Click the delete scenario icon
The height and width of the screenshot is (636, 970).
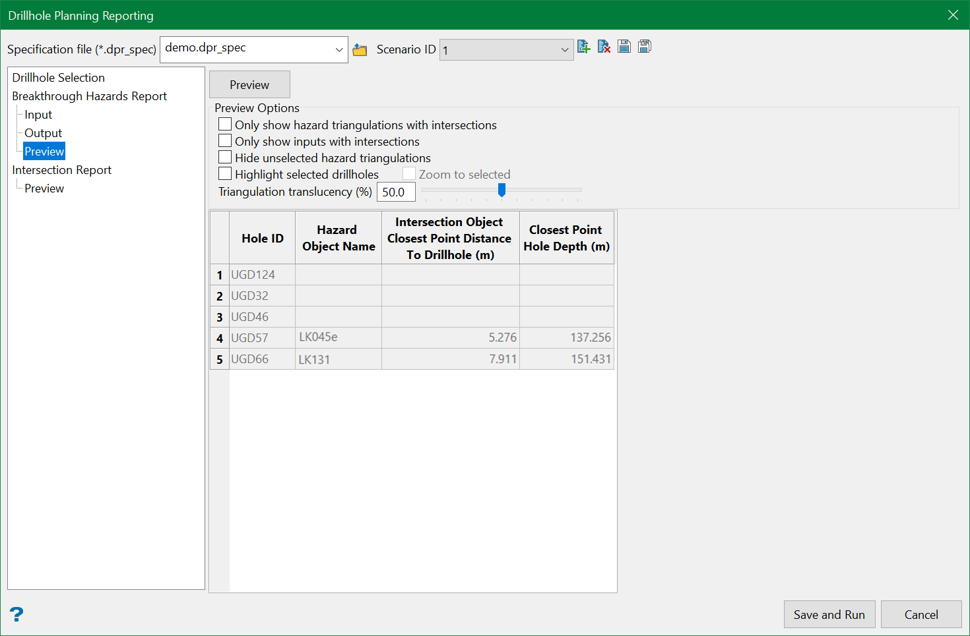tap(604, 47)
